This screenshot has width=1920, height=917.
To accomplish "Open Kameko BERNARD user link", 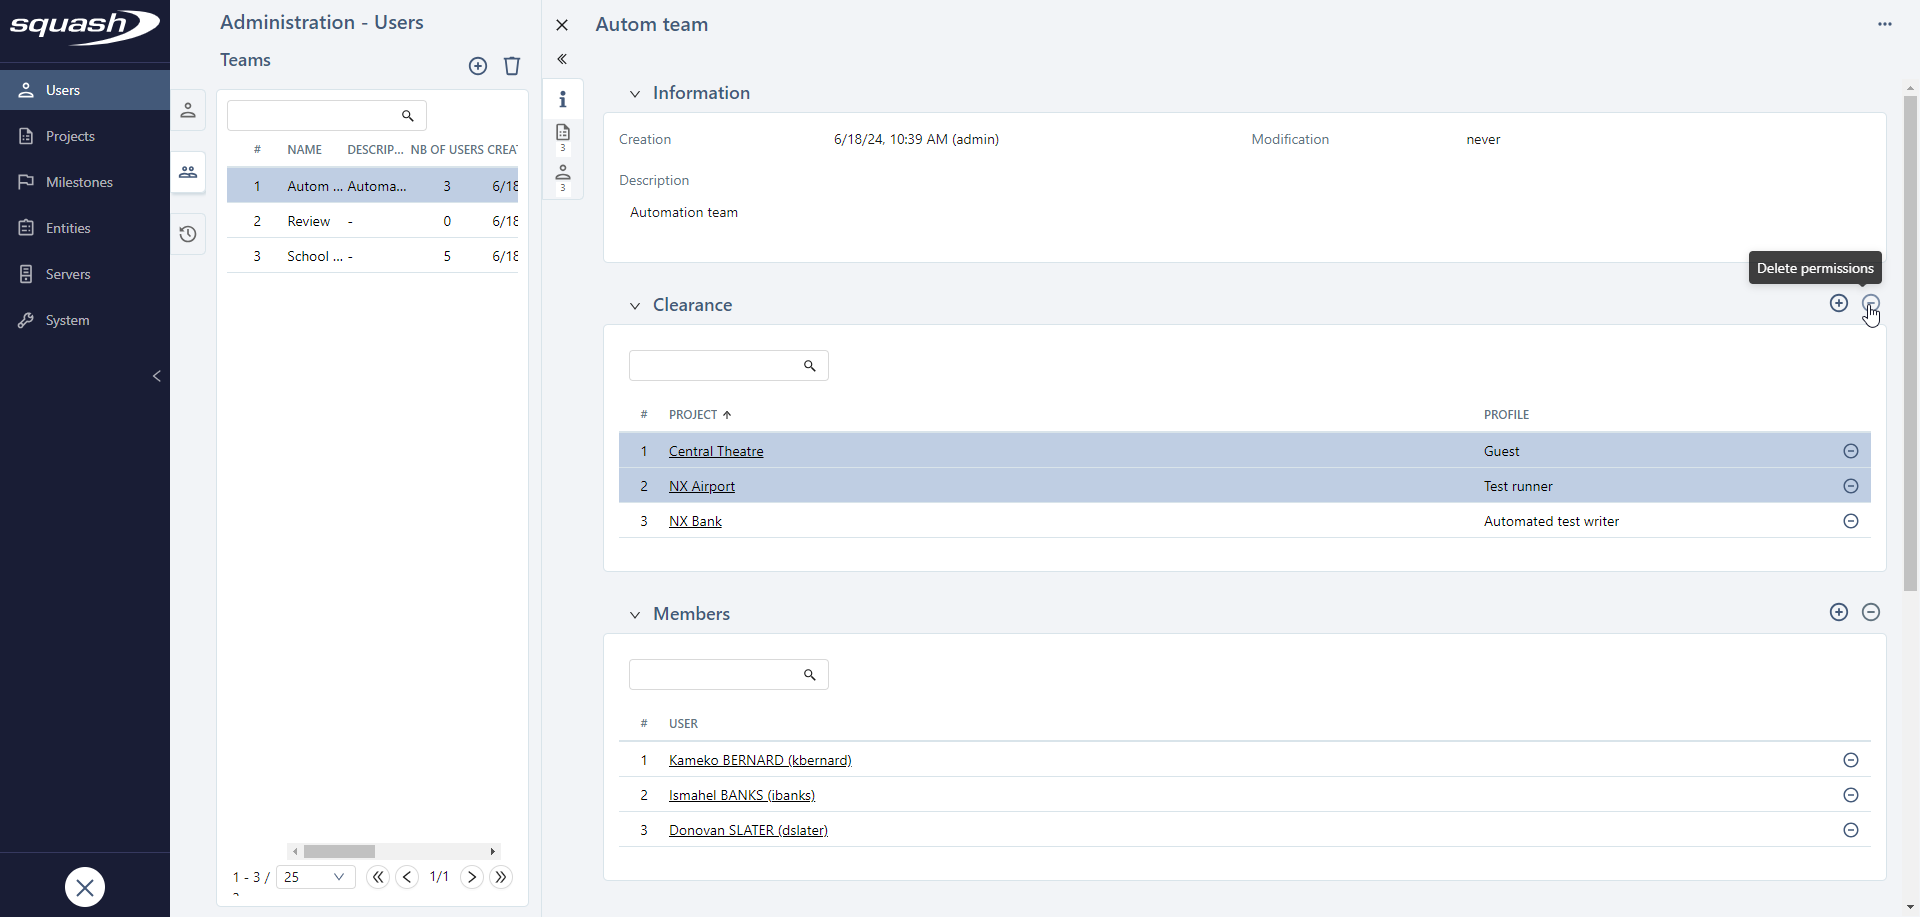I will tap(759, 760).
